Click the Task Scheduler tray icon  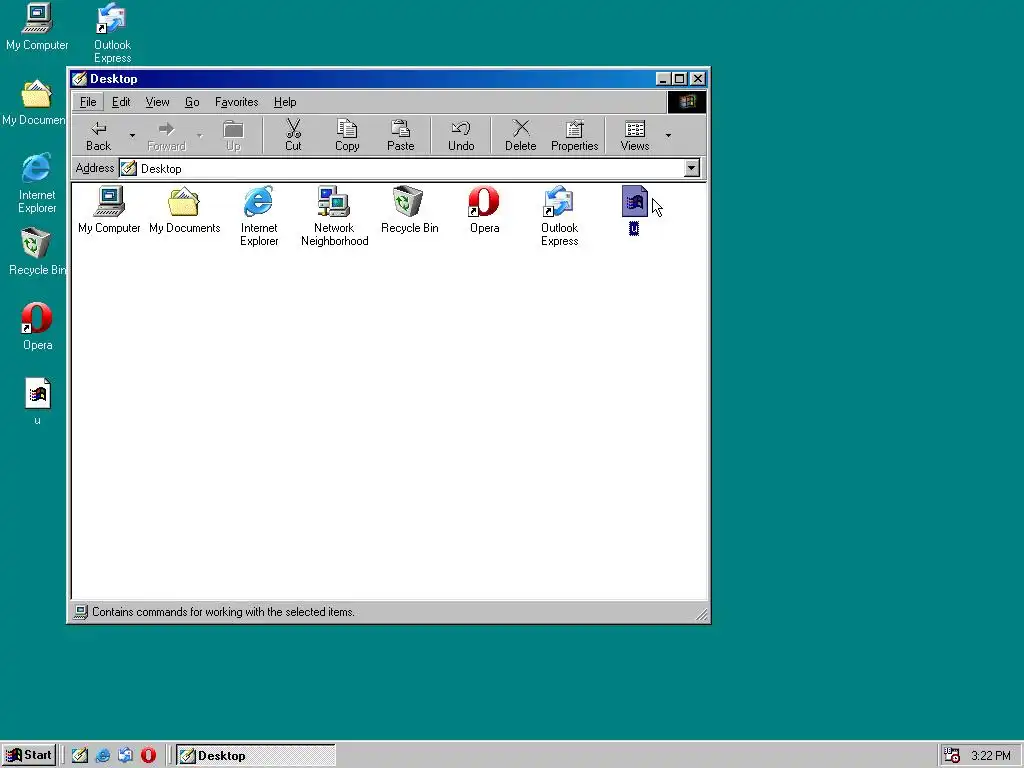tap(952, 756)
